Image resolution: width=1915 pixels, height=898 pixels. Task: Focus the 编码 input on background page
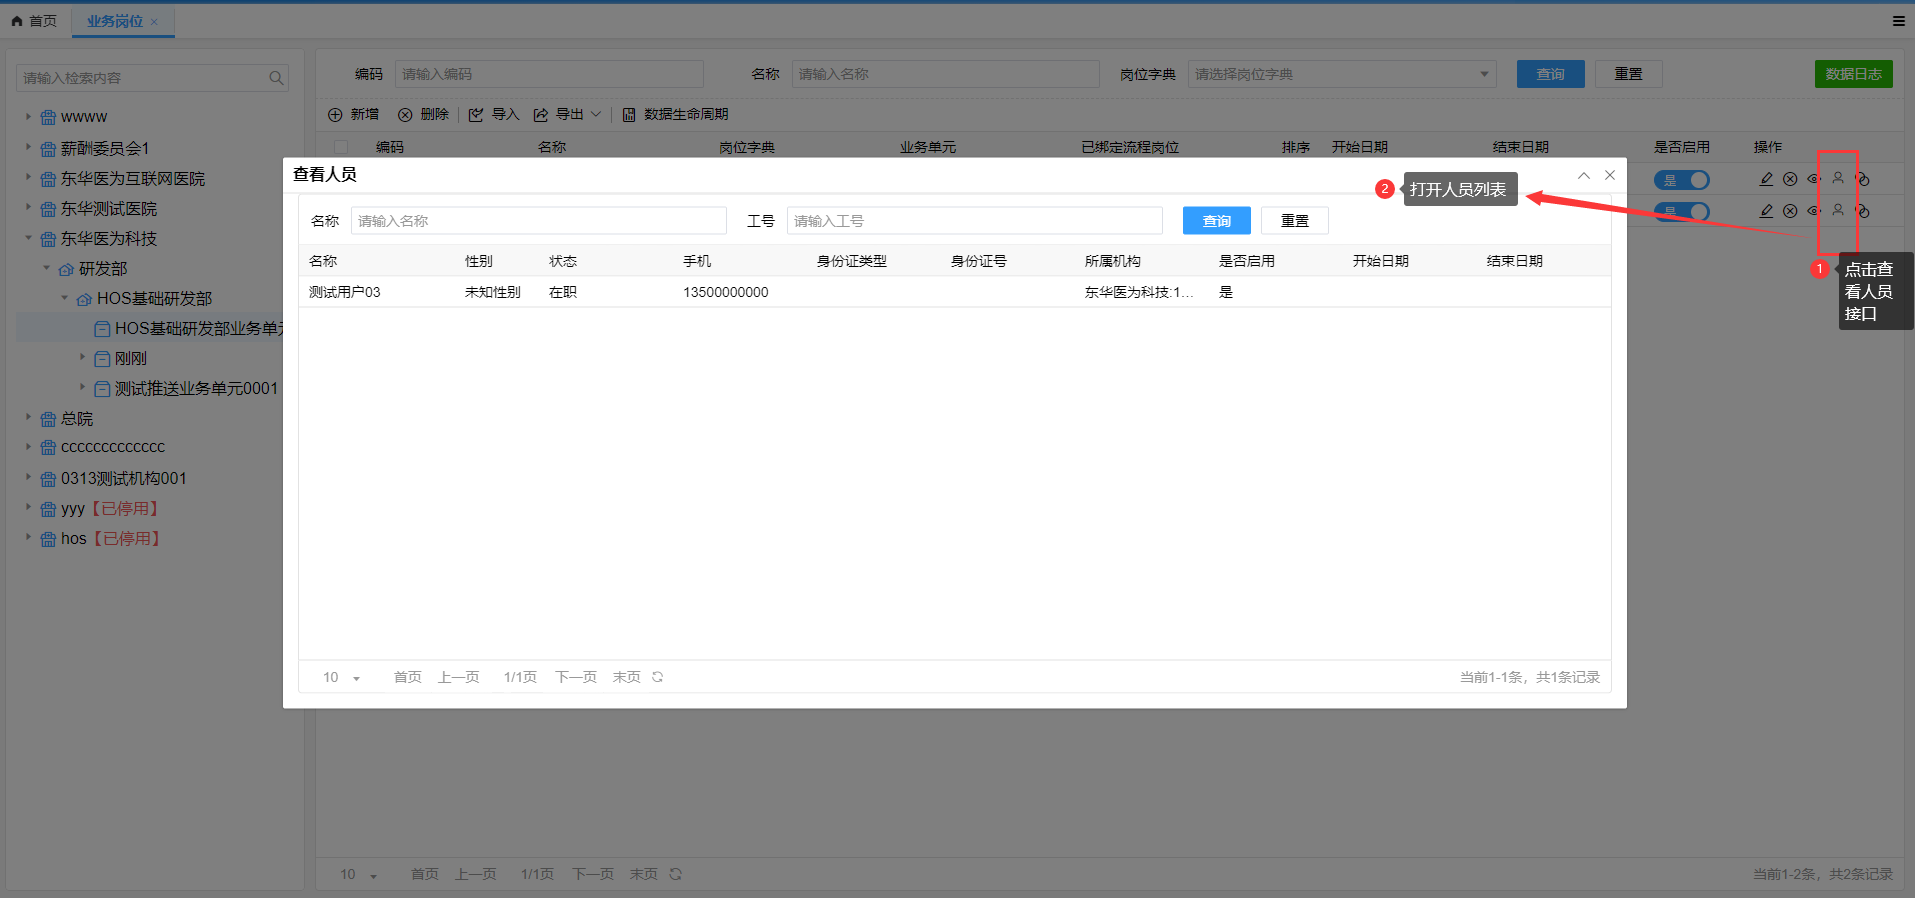tap(549, 74)
